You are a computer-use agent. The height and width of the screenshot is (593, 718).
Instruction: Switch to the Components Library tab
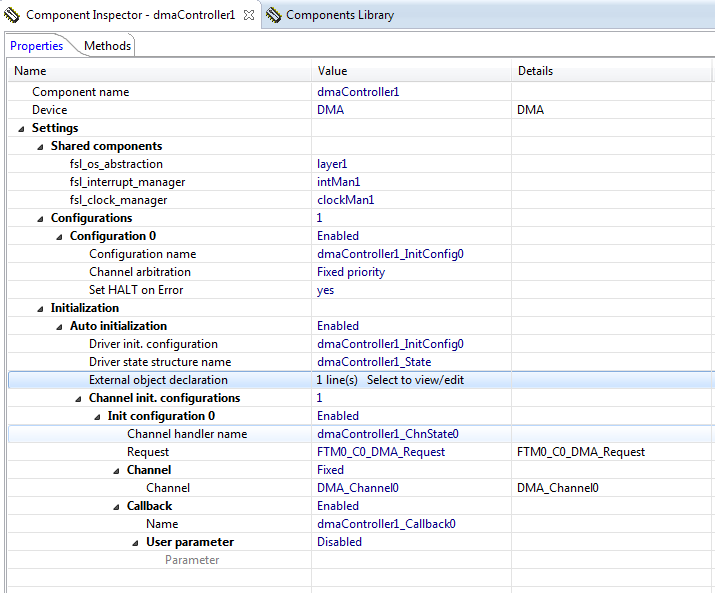click(339, 15)
